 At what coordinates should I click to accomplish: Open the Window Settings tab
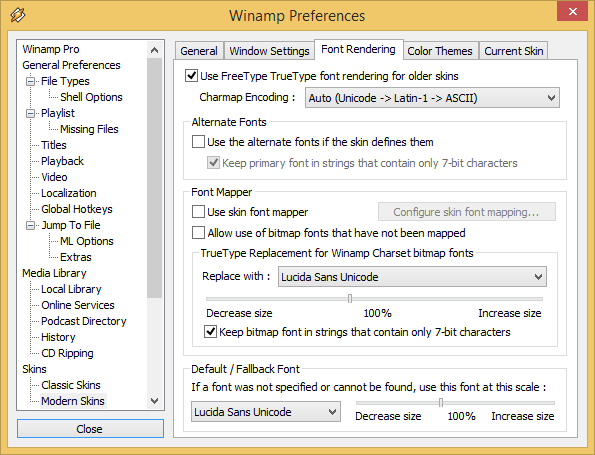[x=269, y=51]
